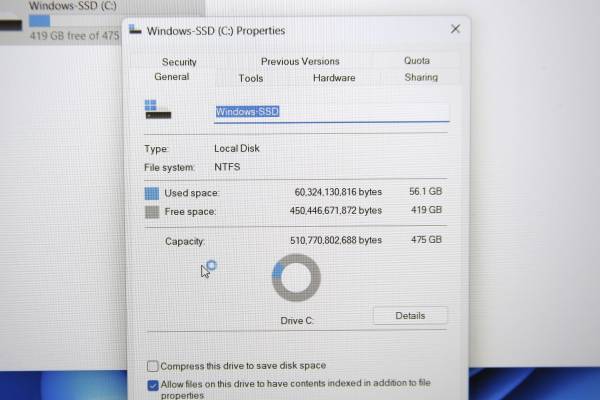
Task: Open the Sharing tab
Action: (421, 77)
